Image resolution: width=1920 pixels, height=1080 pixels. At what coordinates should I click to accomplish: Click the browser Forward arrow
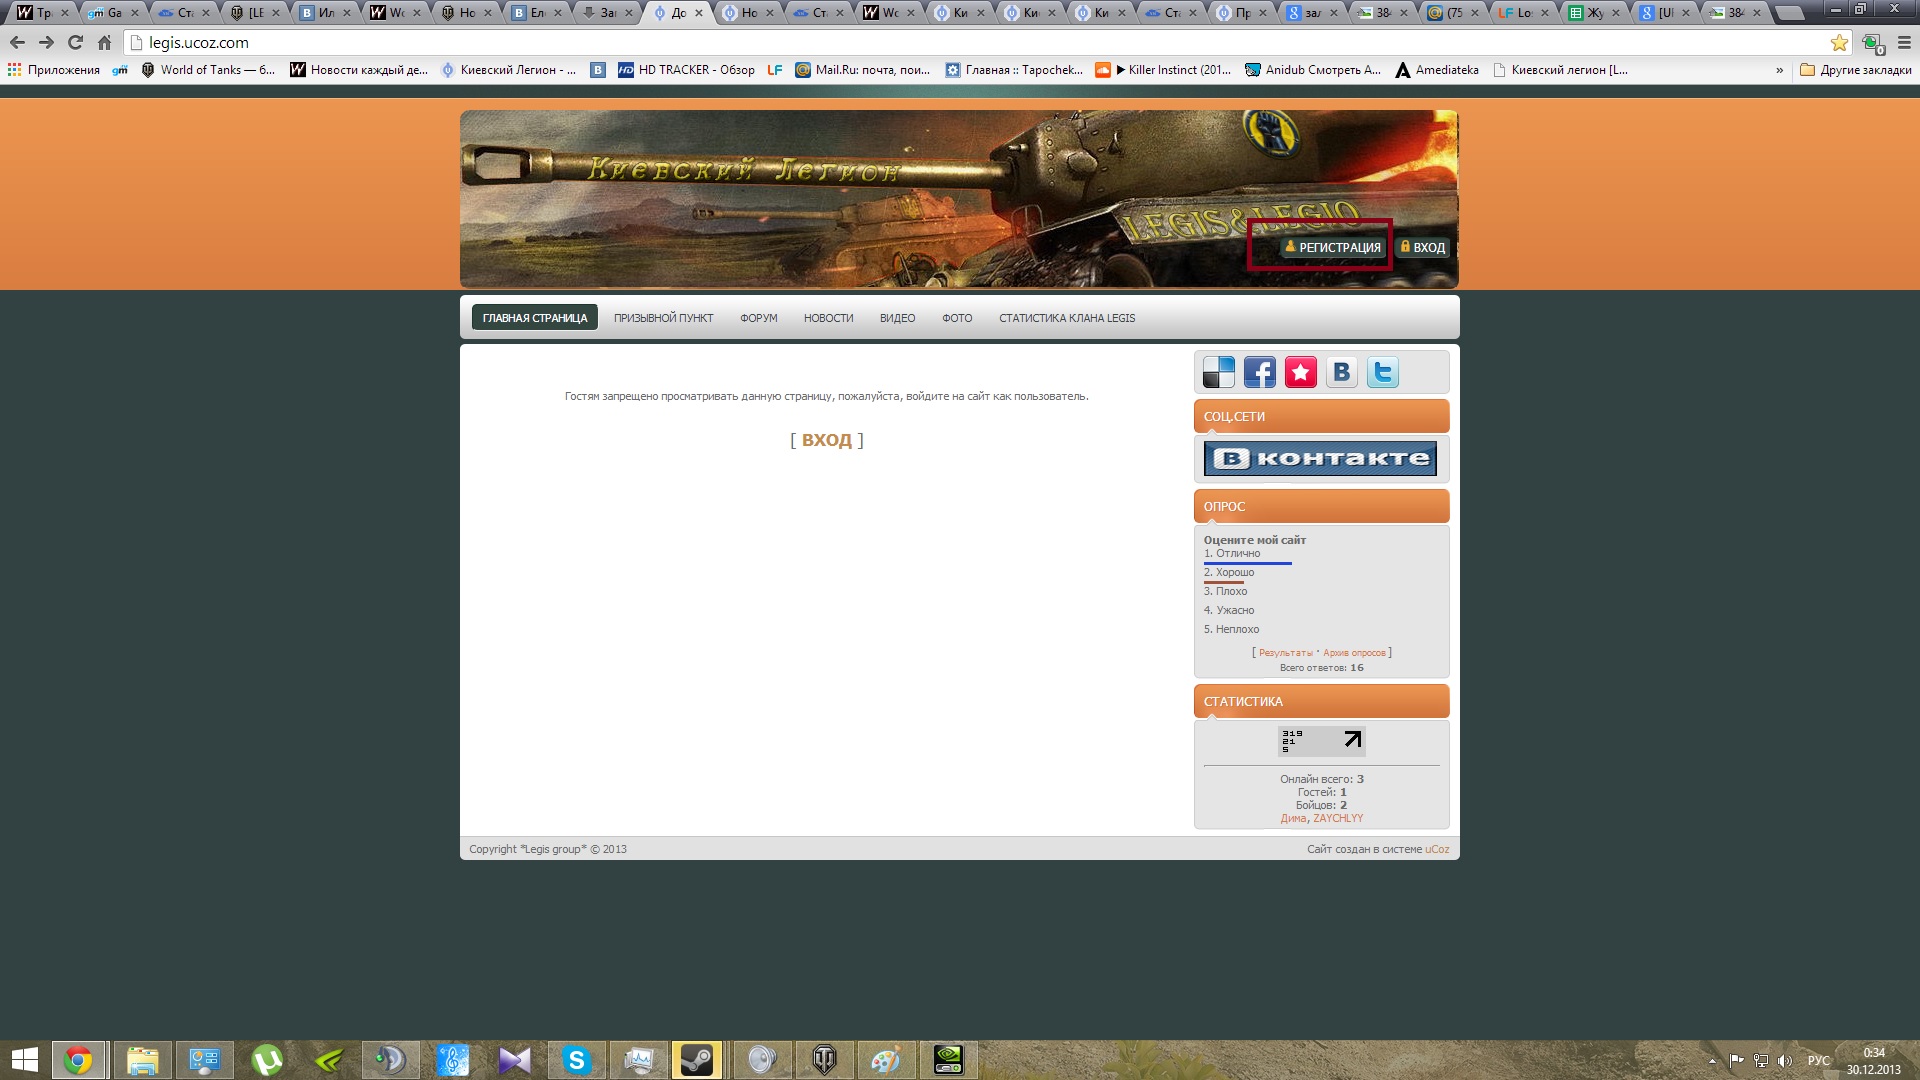point(46,43)
